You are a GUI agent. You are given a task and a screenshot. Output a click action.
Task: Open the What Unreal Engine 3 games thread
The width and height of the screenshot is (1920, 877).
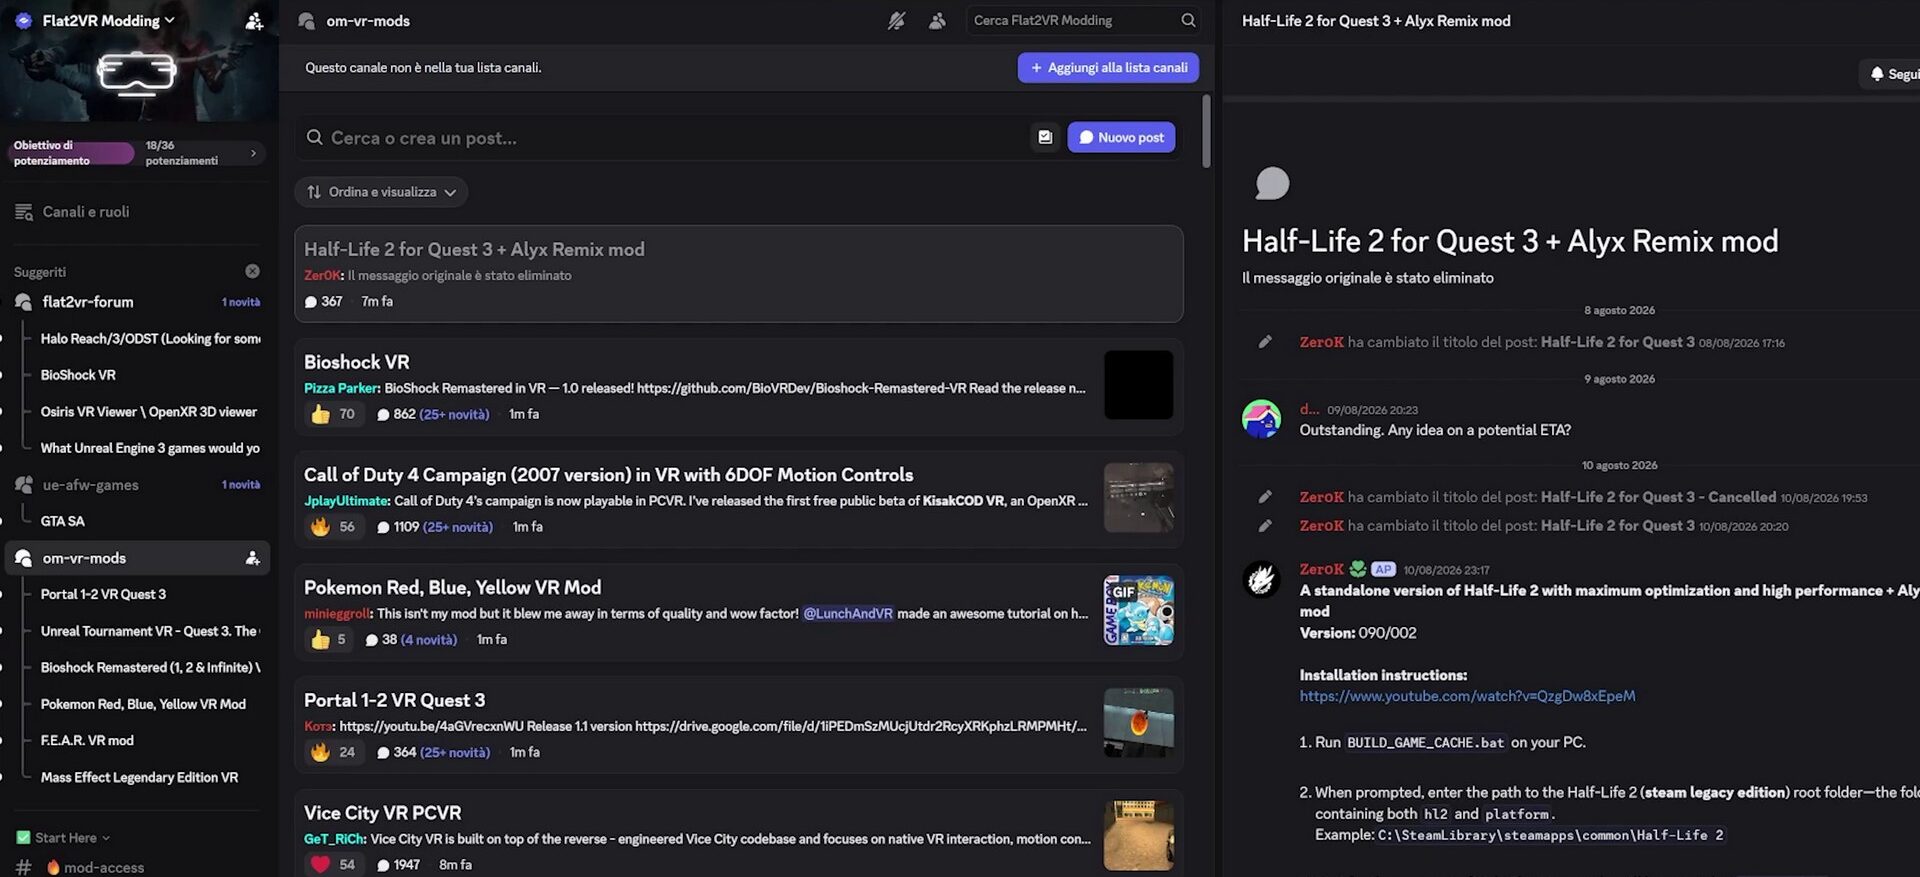(150, 448)
